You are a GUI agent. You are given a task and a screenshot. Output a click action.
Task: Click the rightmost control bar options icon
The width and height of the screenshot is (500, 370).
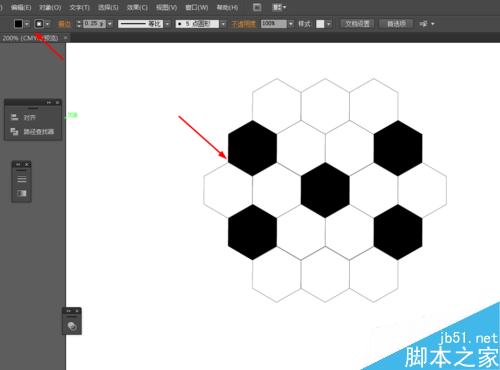point(424,24)
